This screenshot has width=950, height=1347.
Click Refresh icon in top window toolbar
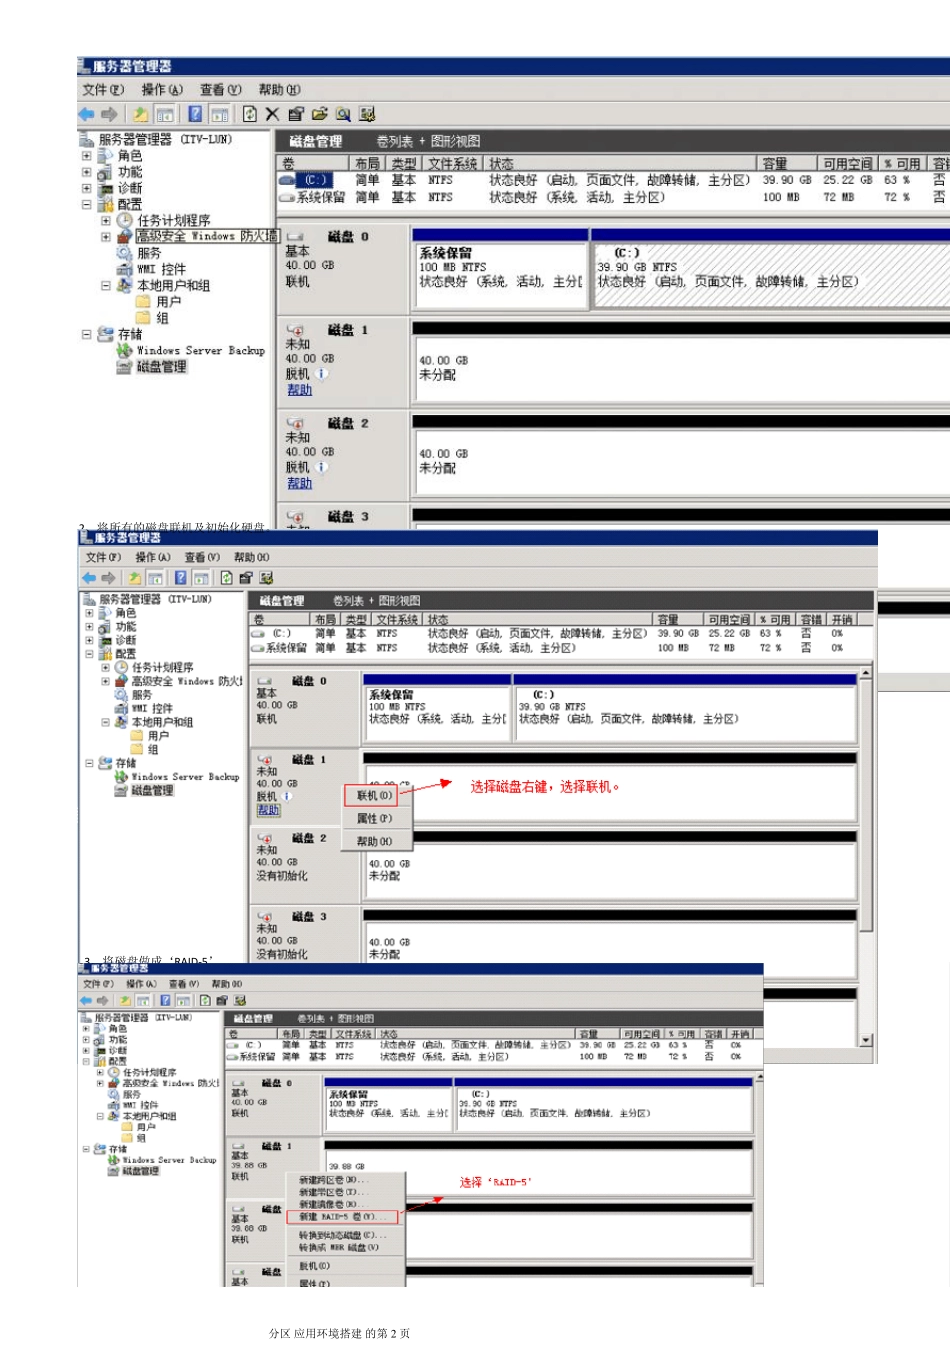pos(250,114)
